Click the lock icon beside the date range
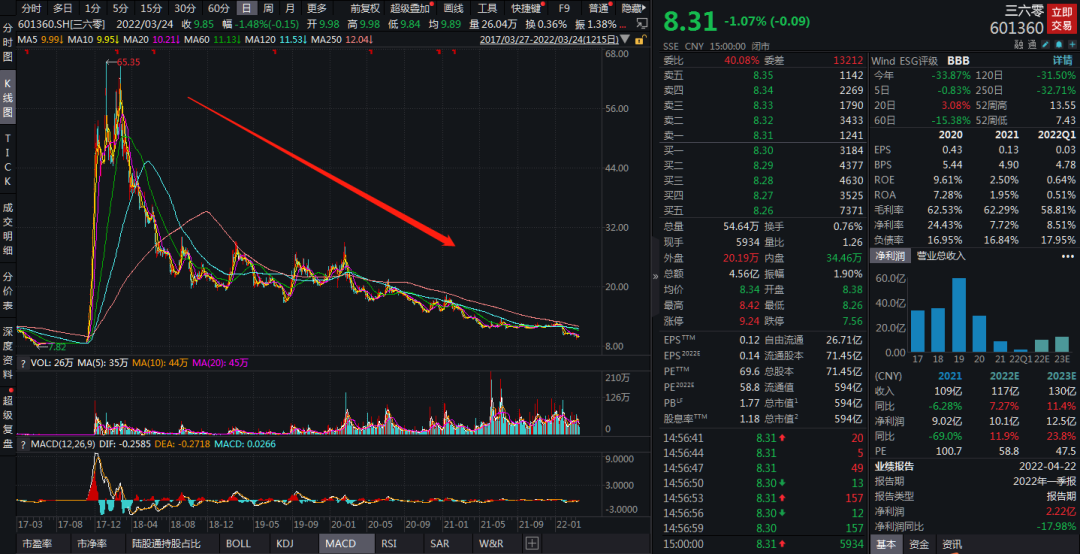Viewport: 1080px width, 554px height. click(639, 40)
